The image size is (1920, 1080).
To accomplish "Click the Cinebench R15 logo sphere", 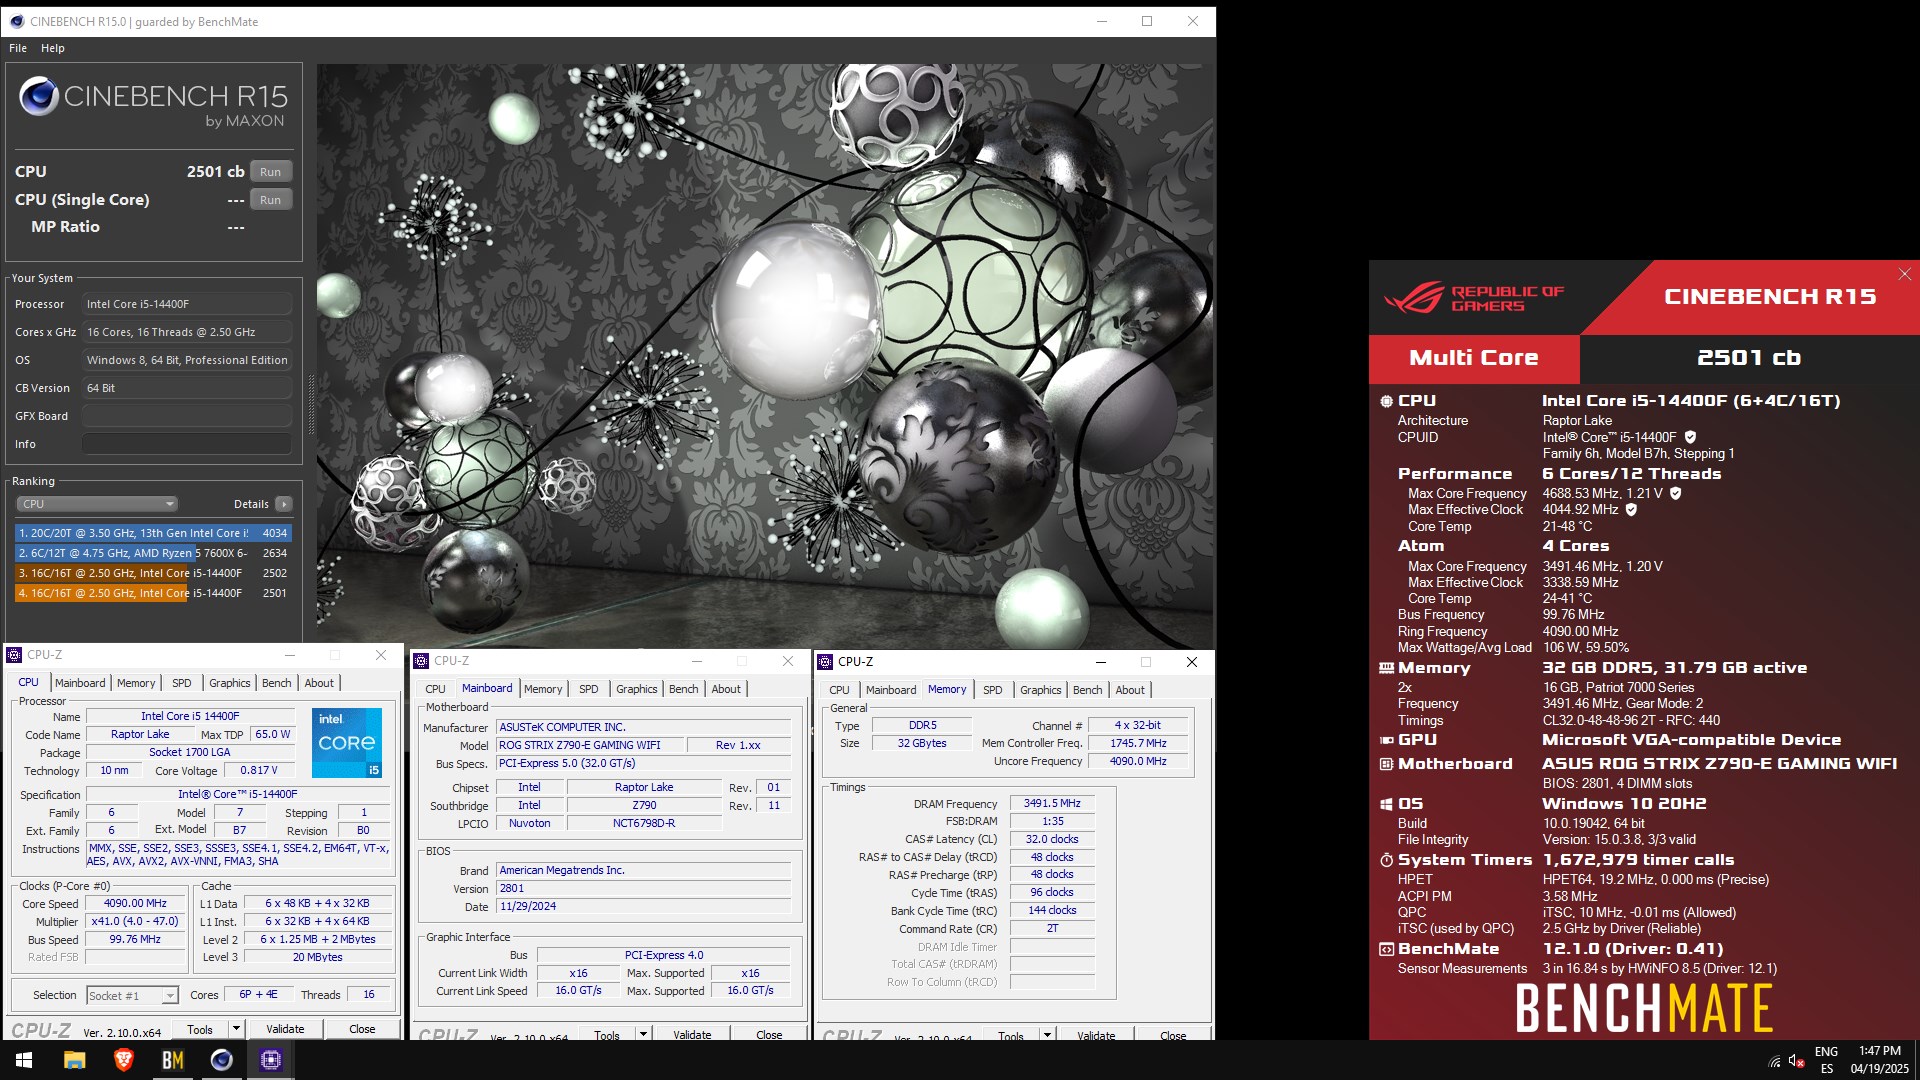I will 39,96.
